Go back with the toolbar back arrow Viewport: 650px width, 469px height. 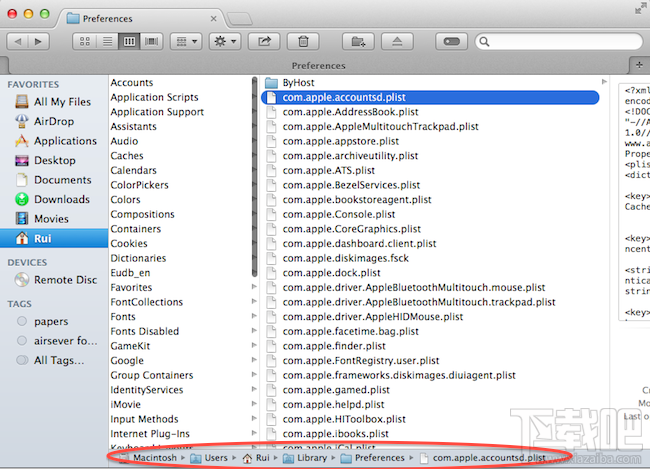[x=18, y=41]
